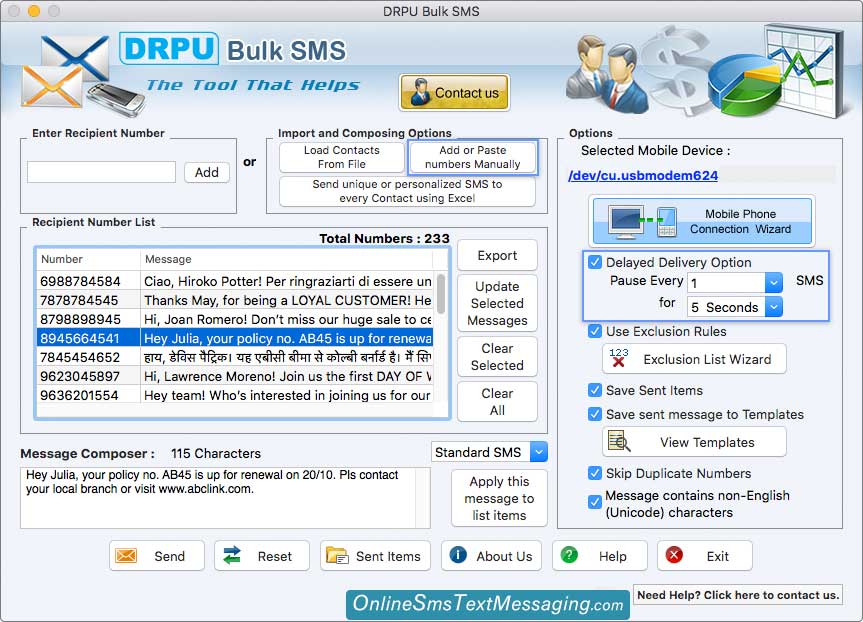Click Send unique or personalized SMS using Excel
Viewport: 863px width, 622px height.
point(407,191)
